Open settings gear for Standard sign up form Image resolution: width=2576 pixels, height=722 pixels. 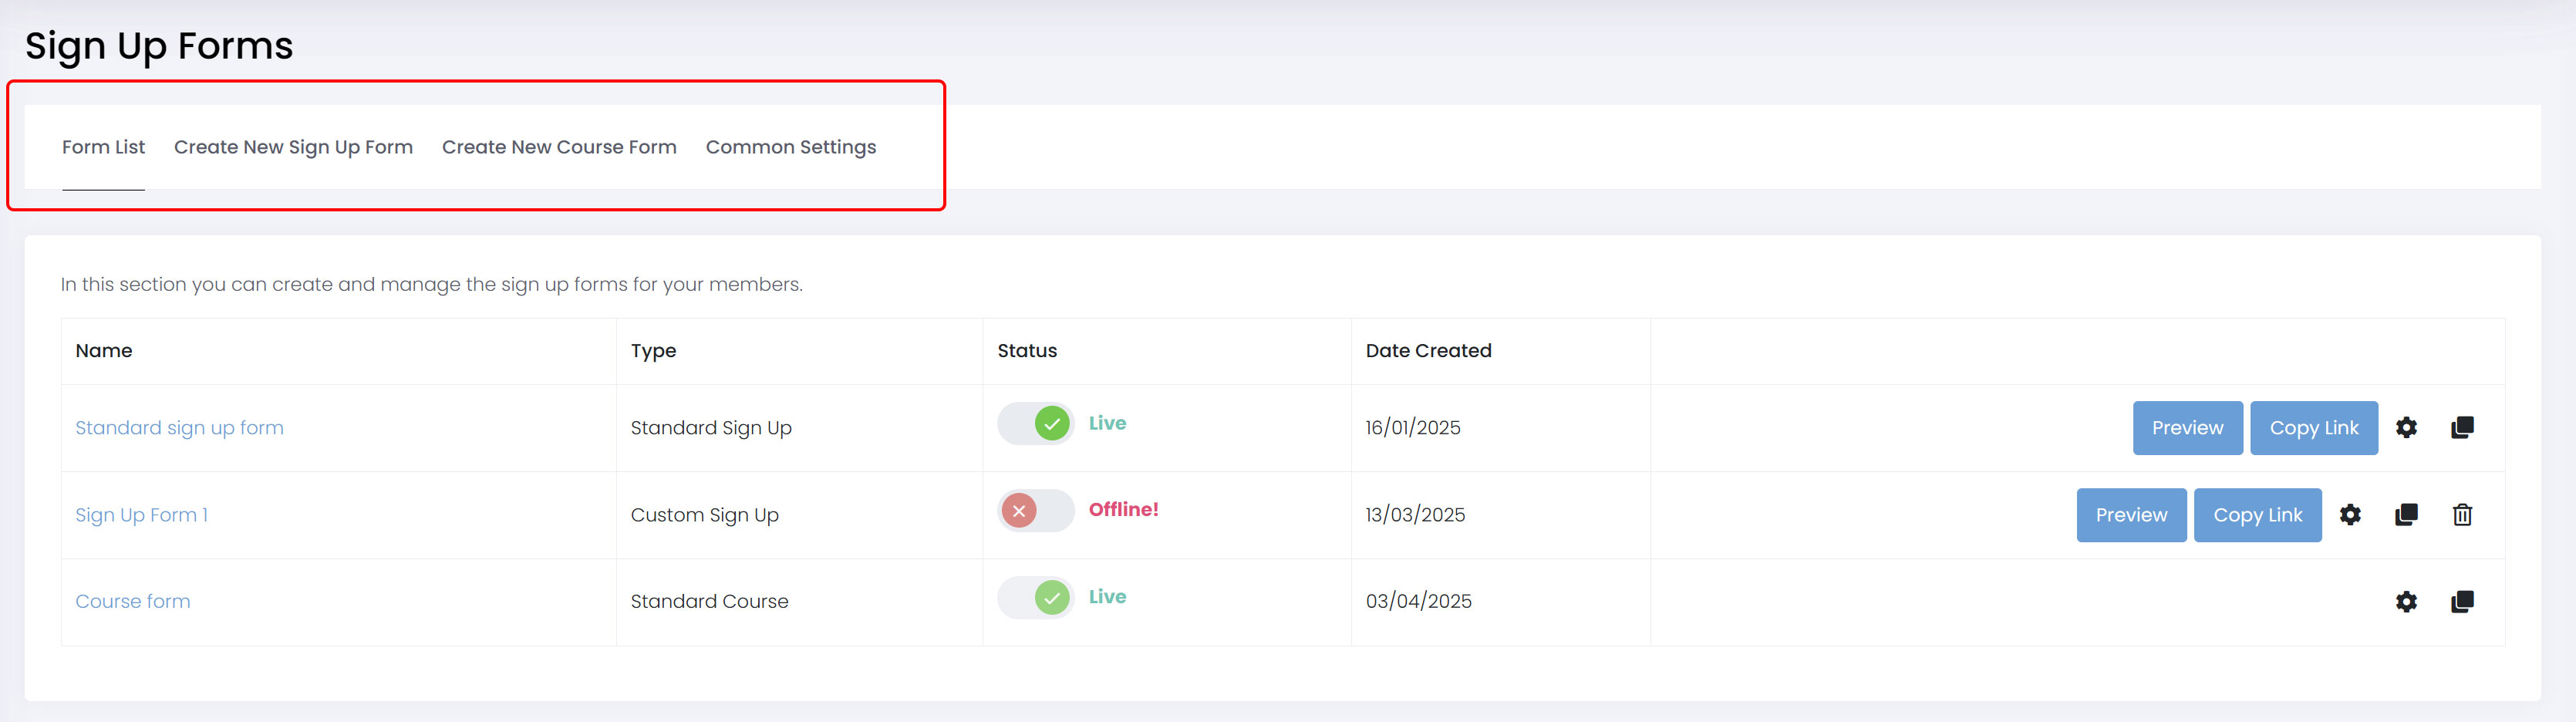2406,428
